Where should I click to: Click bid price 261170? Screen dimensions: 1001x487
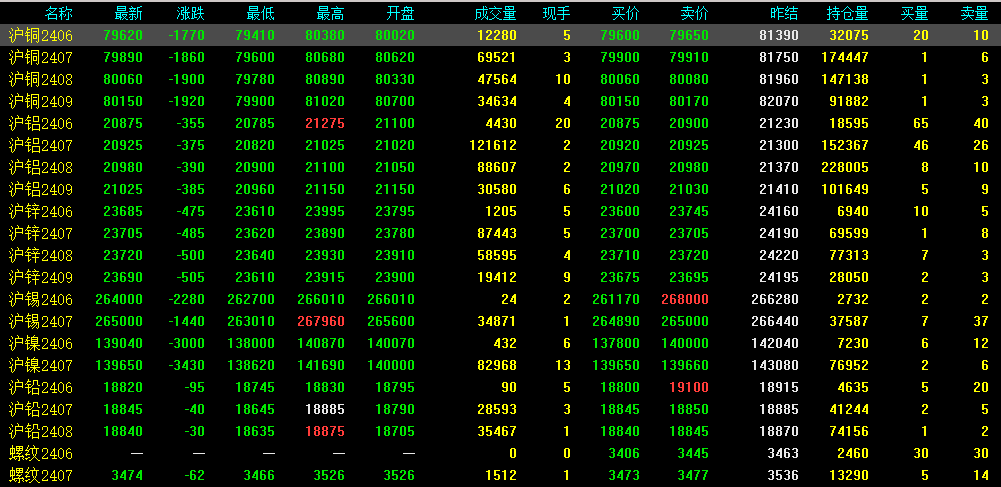(x=616, y=299)
